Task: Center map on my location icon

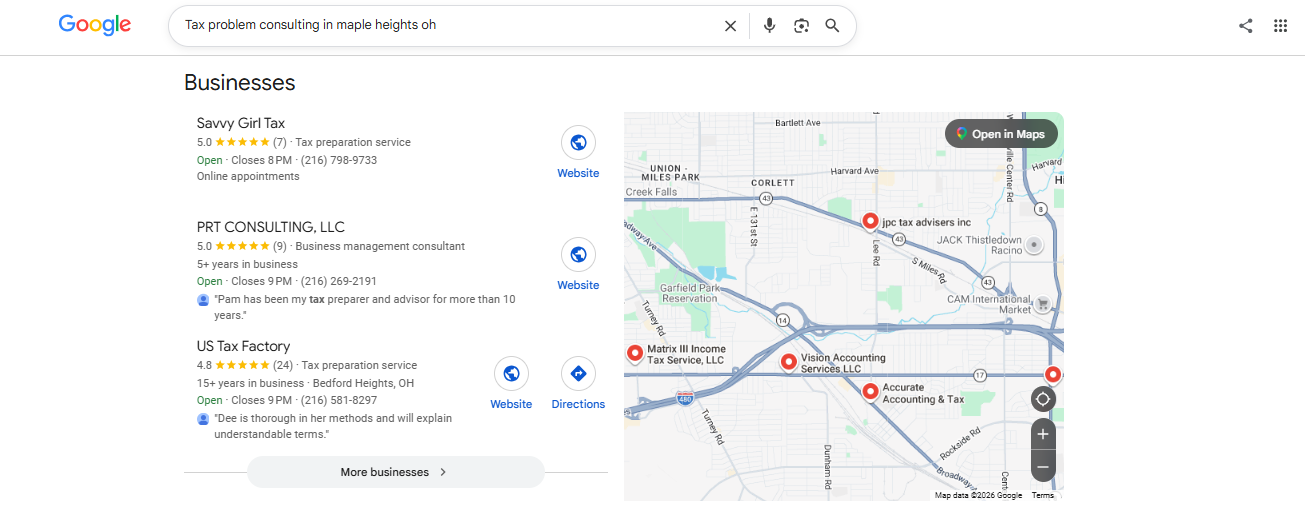Action: (x=1043, y=399)
